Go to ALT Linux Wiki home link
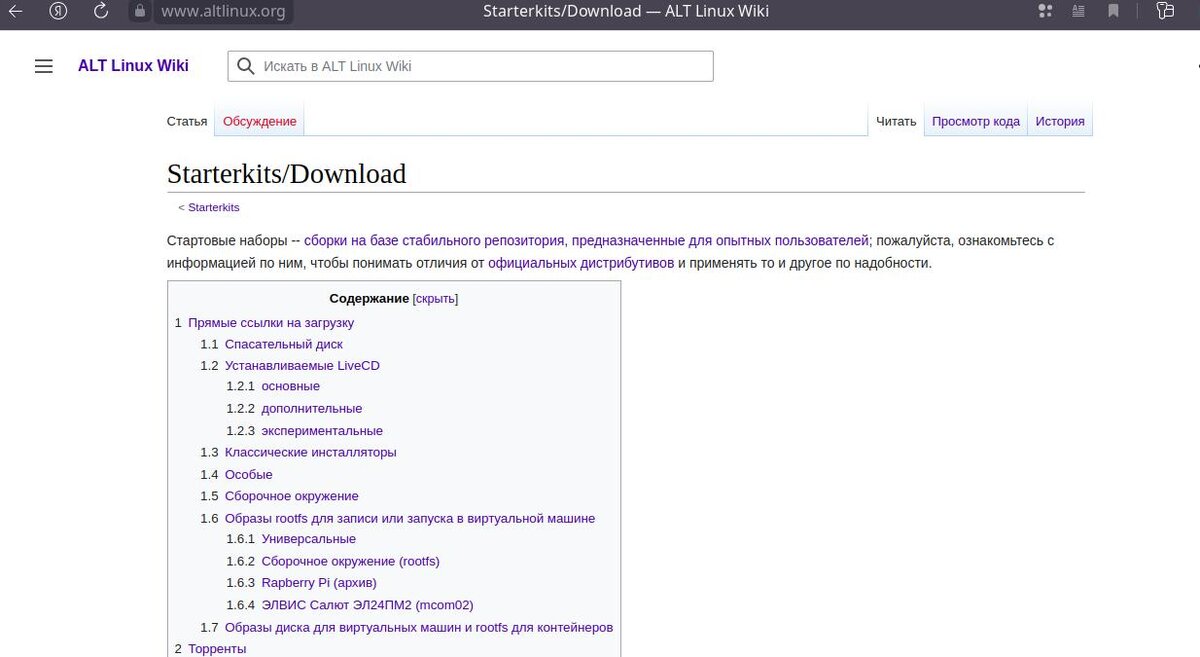This screenshot has width=1200, height=657. [x=133, y=66]
